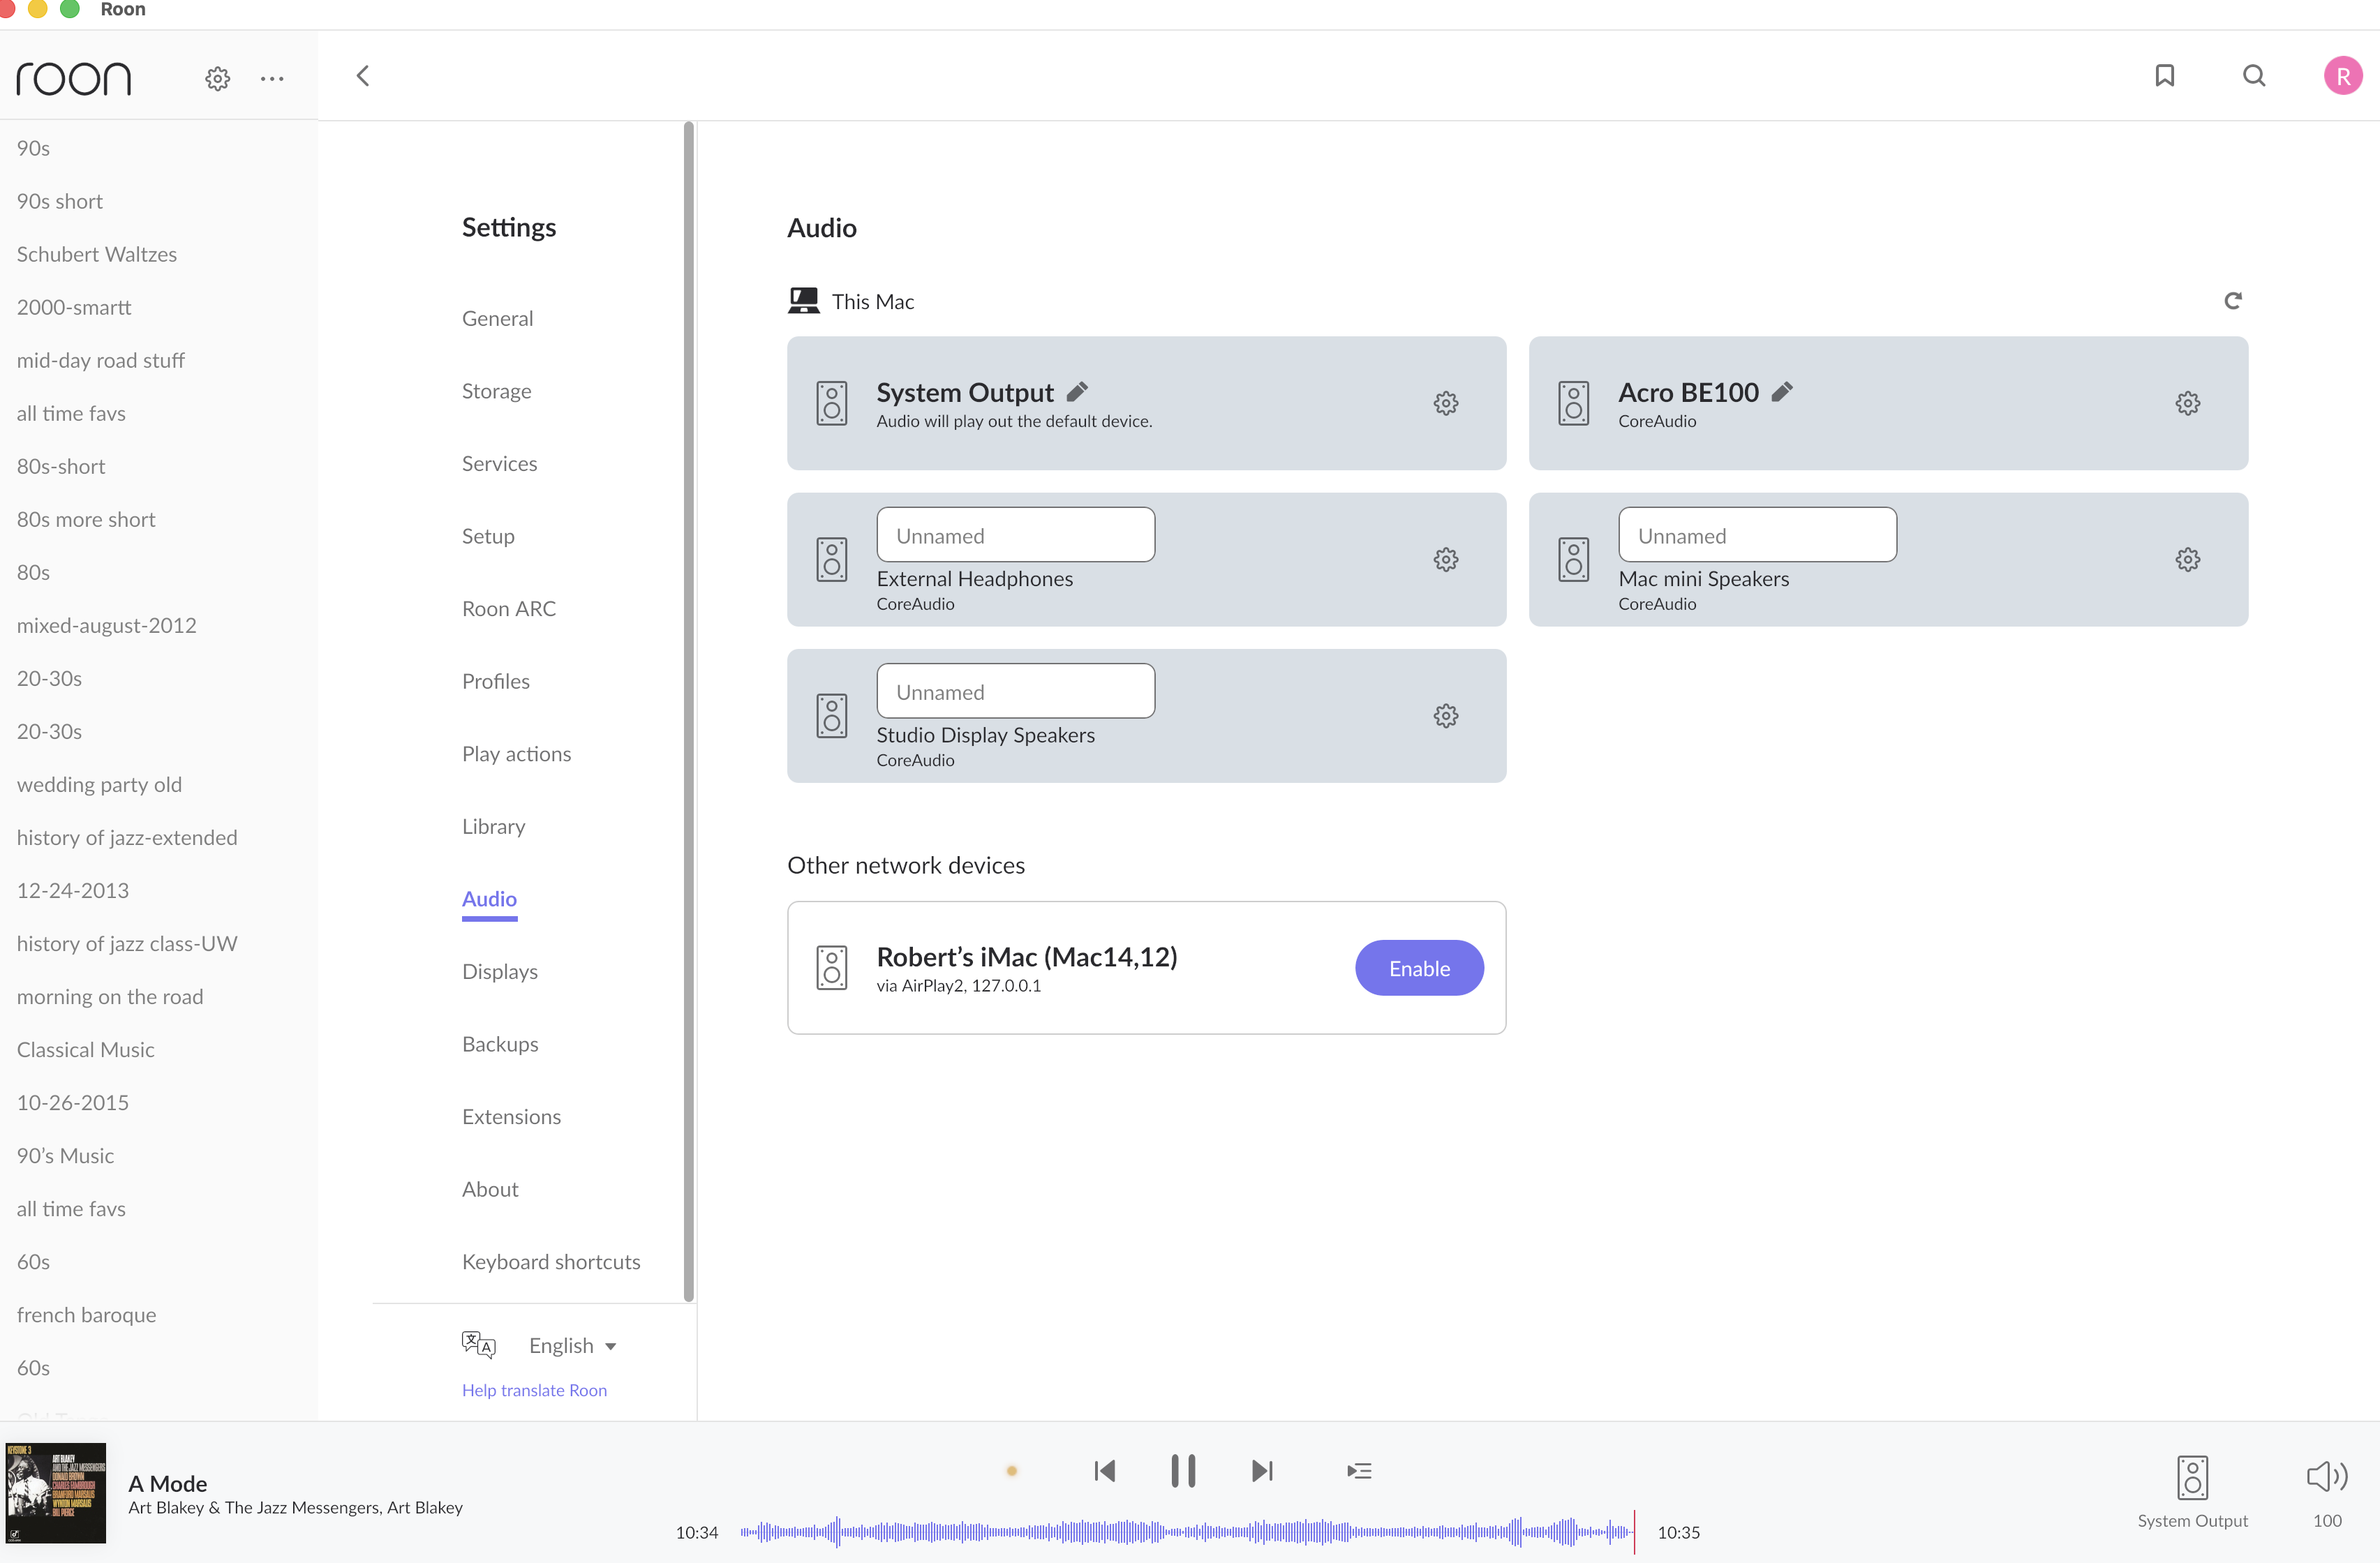The image size is (2380, 1563).
Task: Open General settings section
Action: (x=497, y=318)
